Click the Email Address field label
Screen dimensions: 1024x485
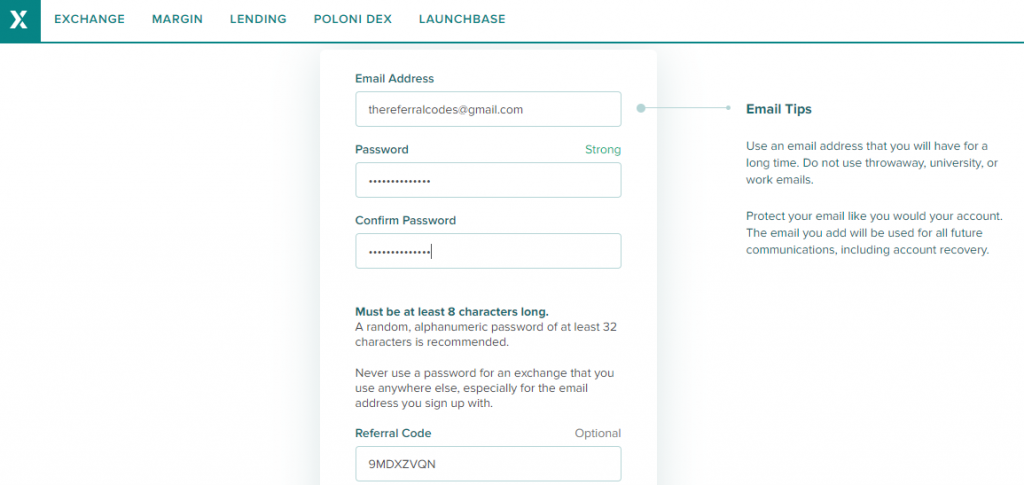[394, 78]
